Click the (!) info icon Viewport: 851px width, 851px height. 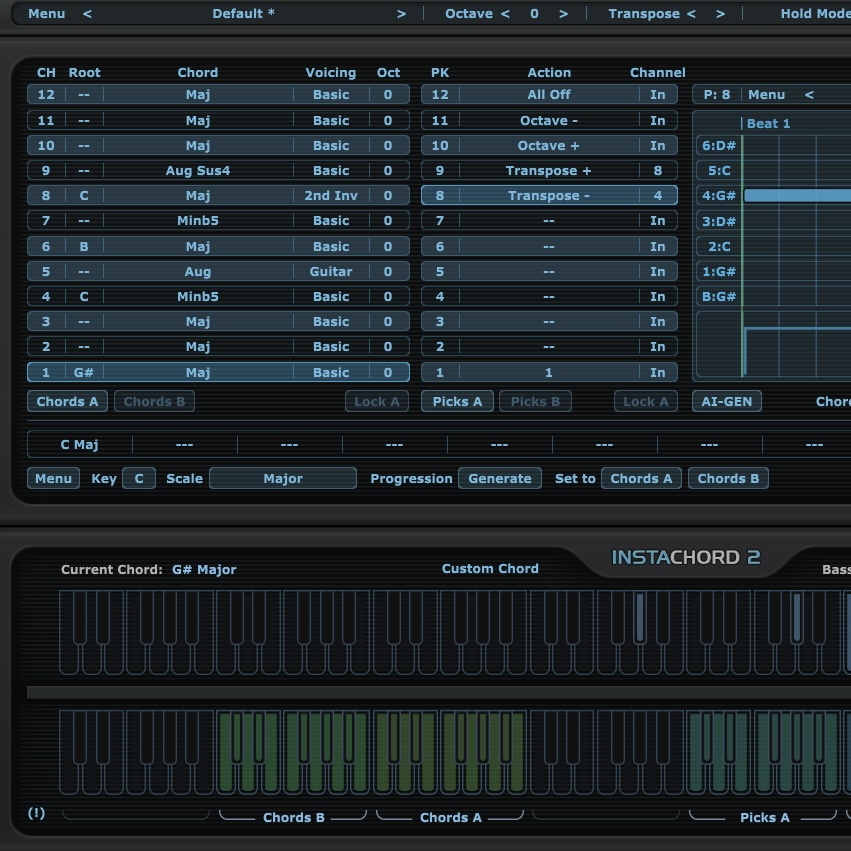pos(37,813)
